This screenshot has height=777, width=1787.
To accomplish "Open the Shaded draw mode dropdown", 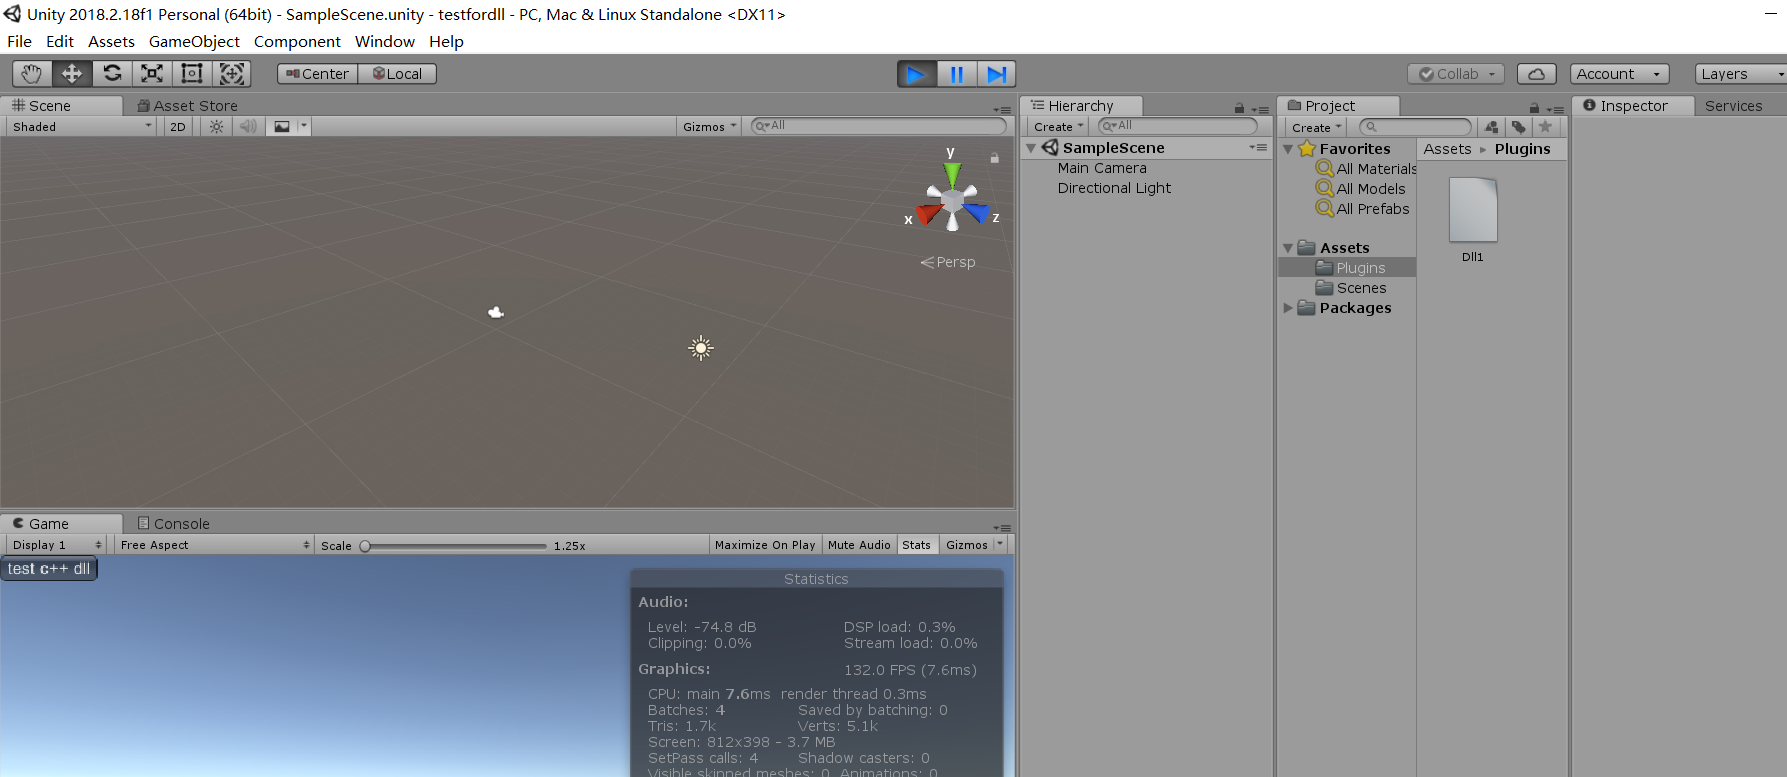I will 82,127.
